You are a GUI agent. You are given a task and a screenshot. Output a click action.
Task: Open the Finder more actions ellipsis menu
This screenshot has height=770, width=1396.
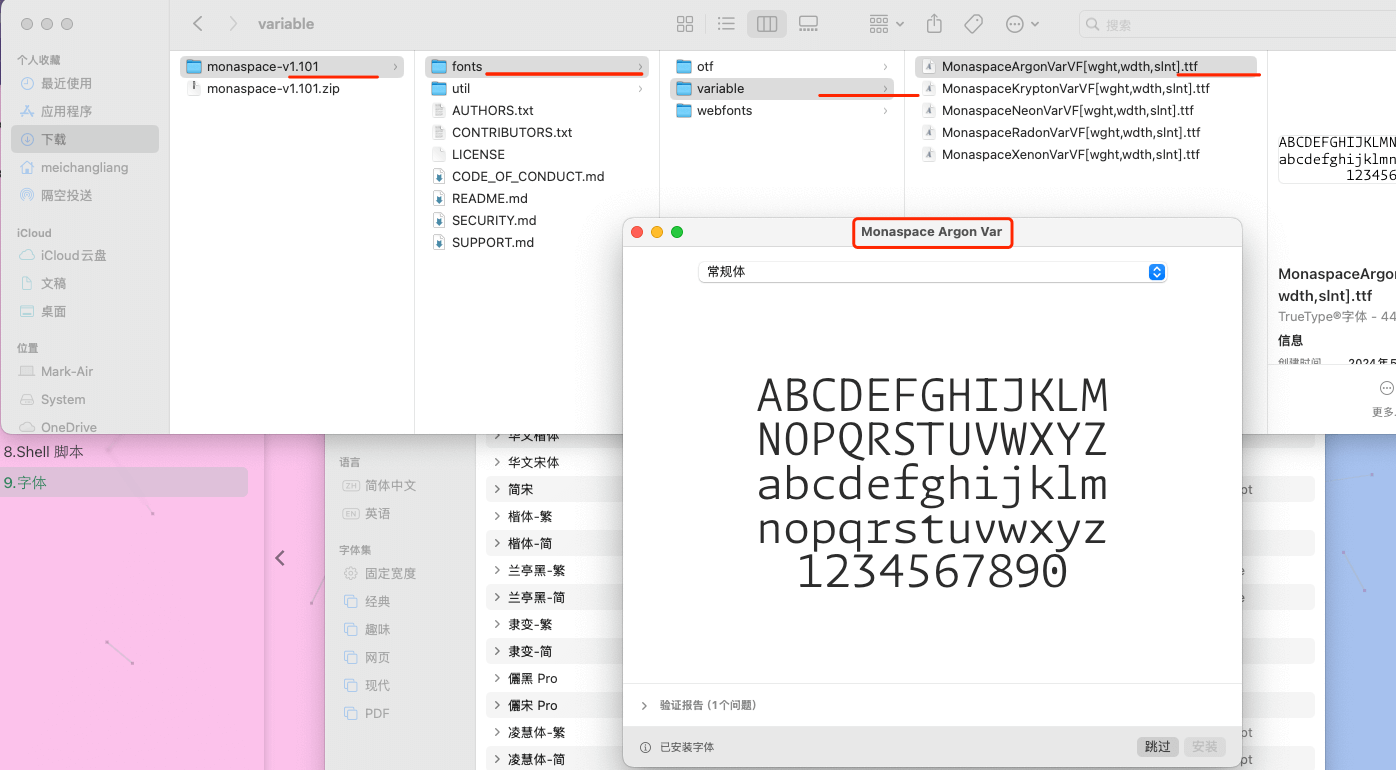(1022, 24)
